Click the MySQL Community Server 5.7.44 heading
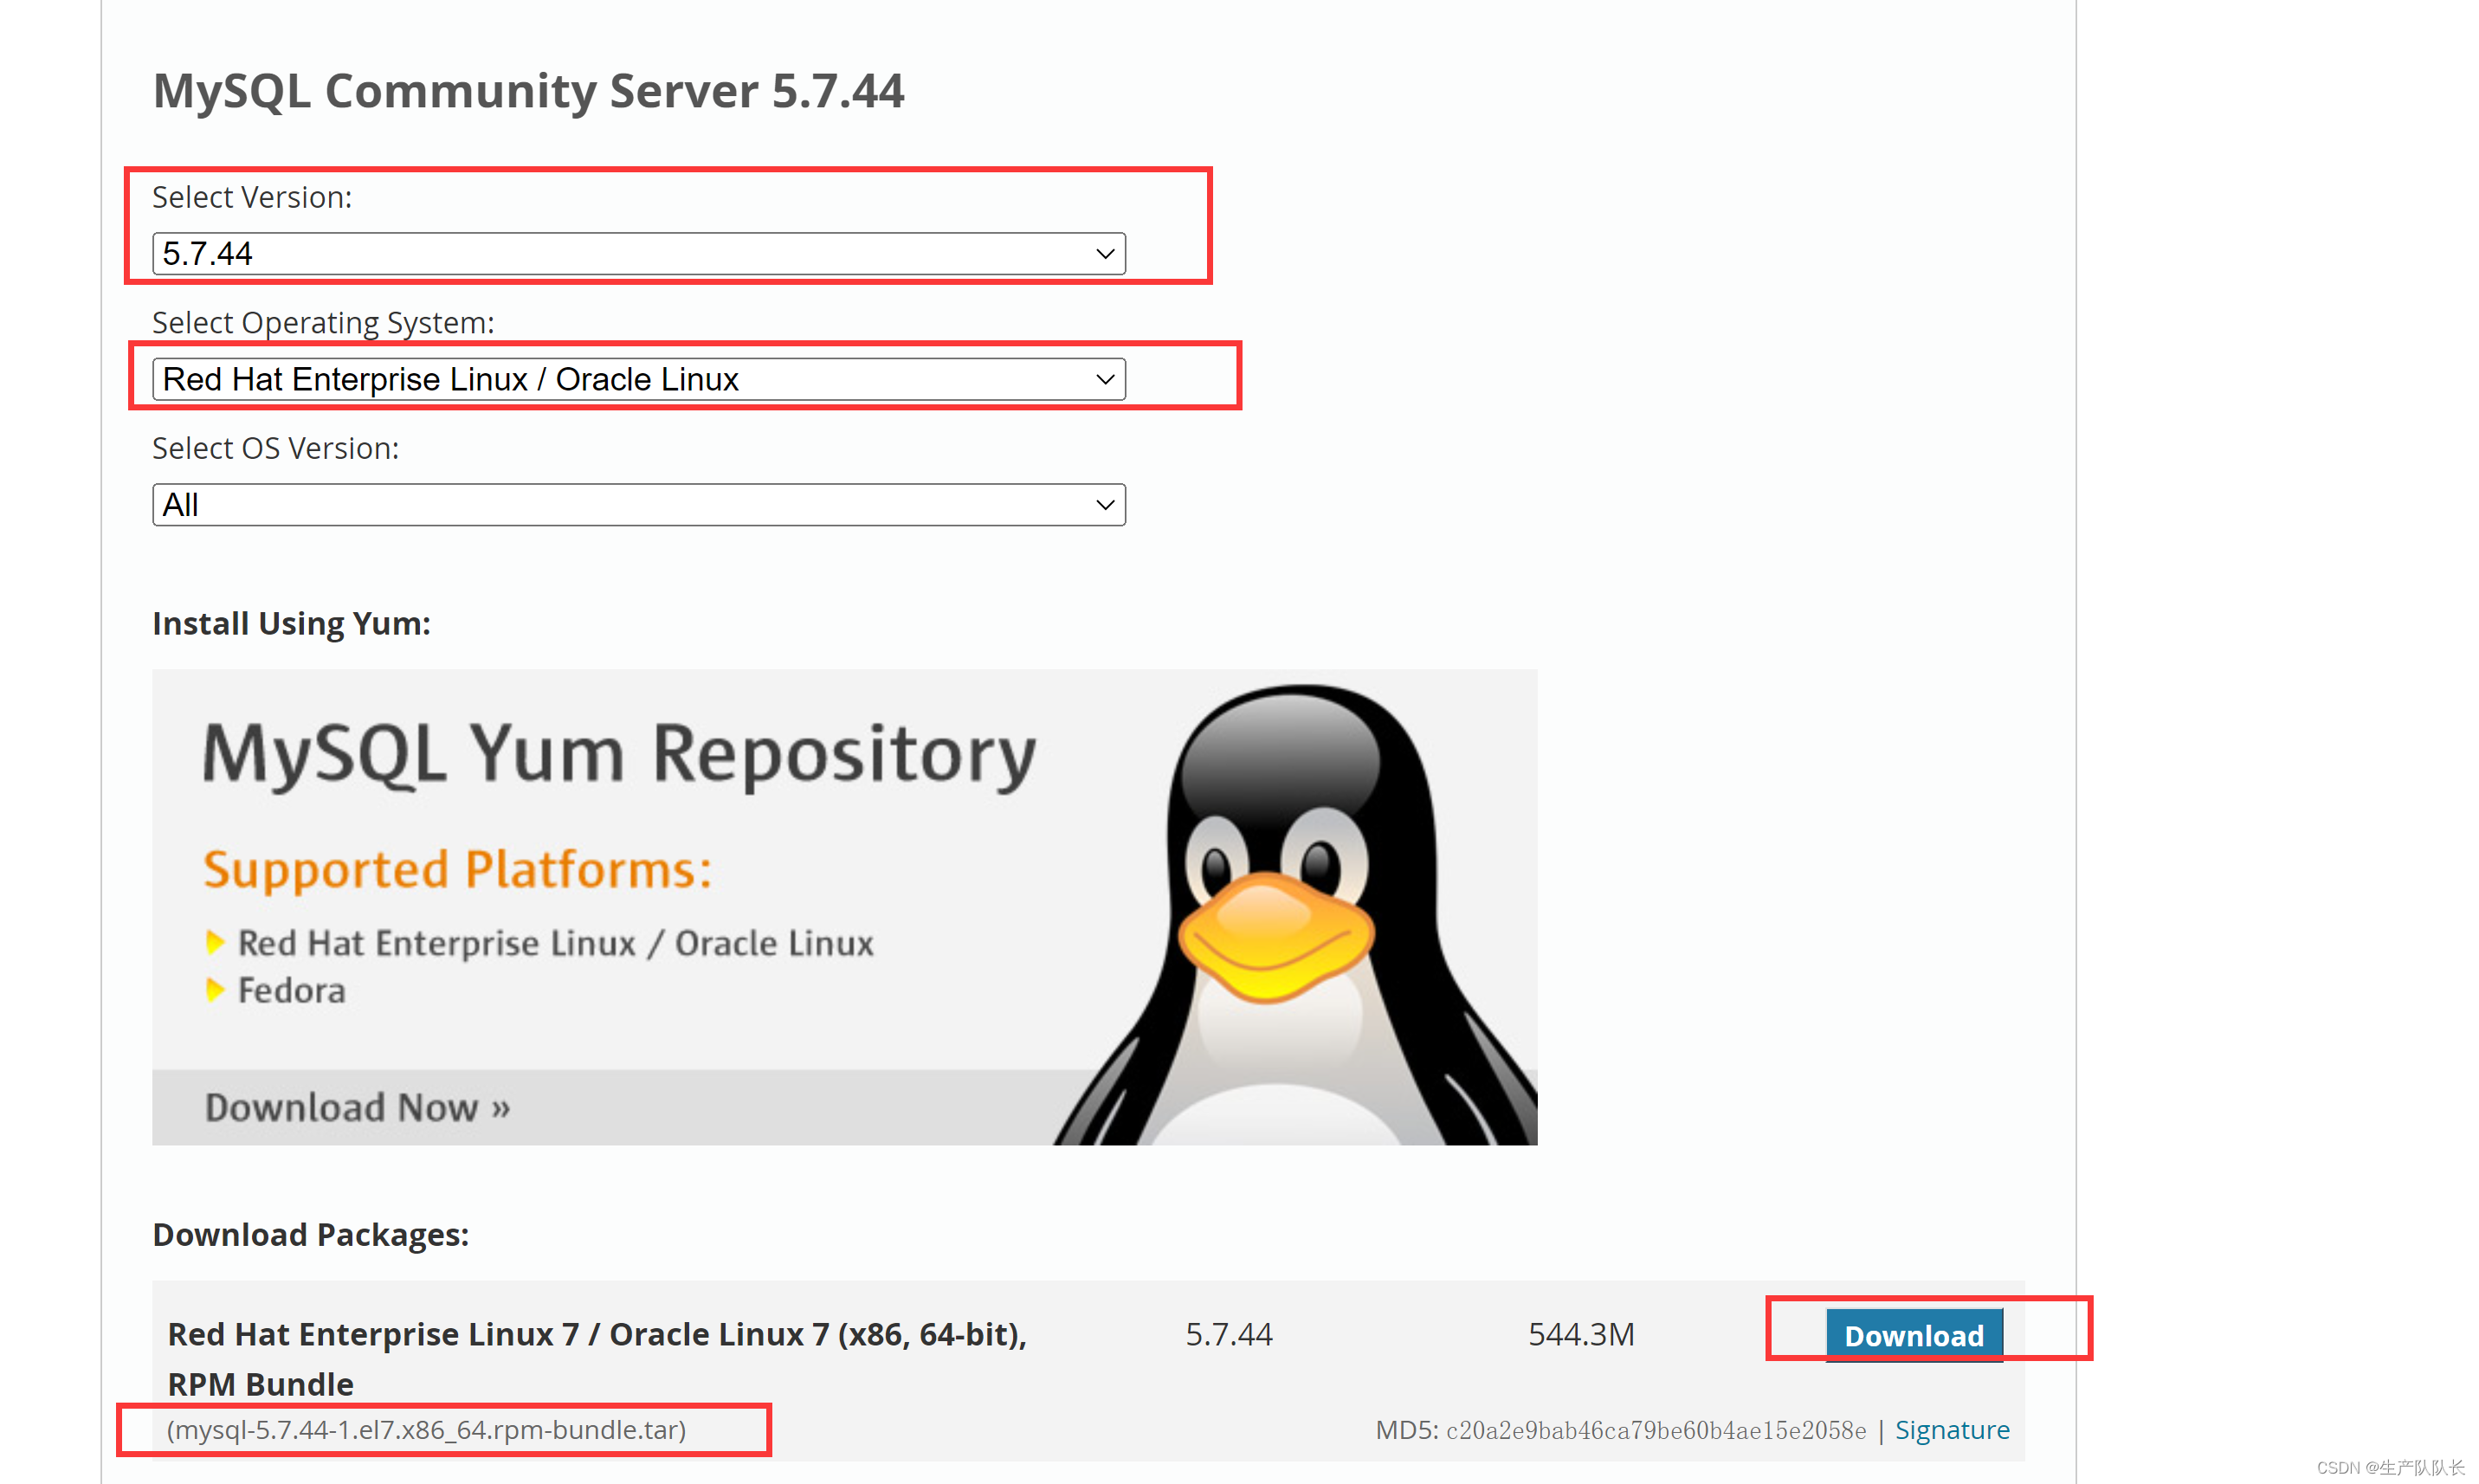This screenshot has height=1484, width=2479. coord(528,91)
